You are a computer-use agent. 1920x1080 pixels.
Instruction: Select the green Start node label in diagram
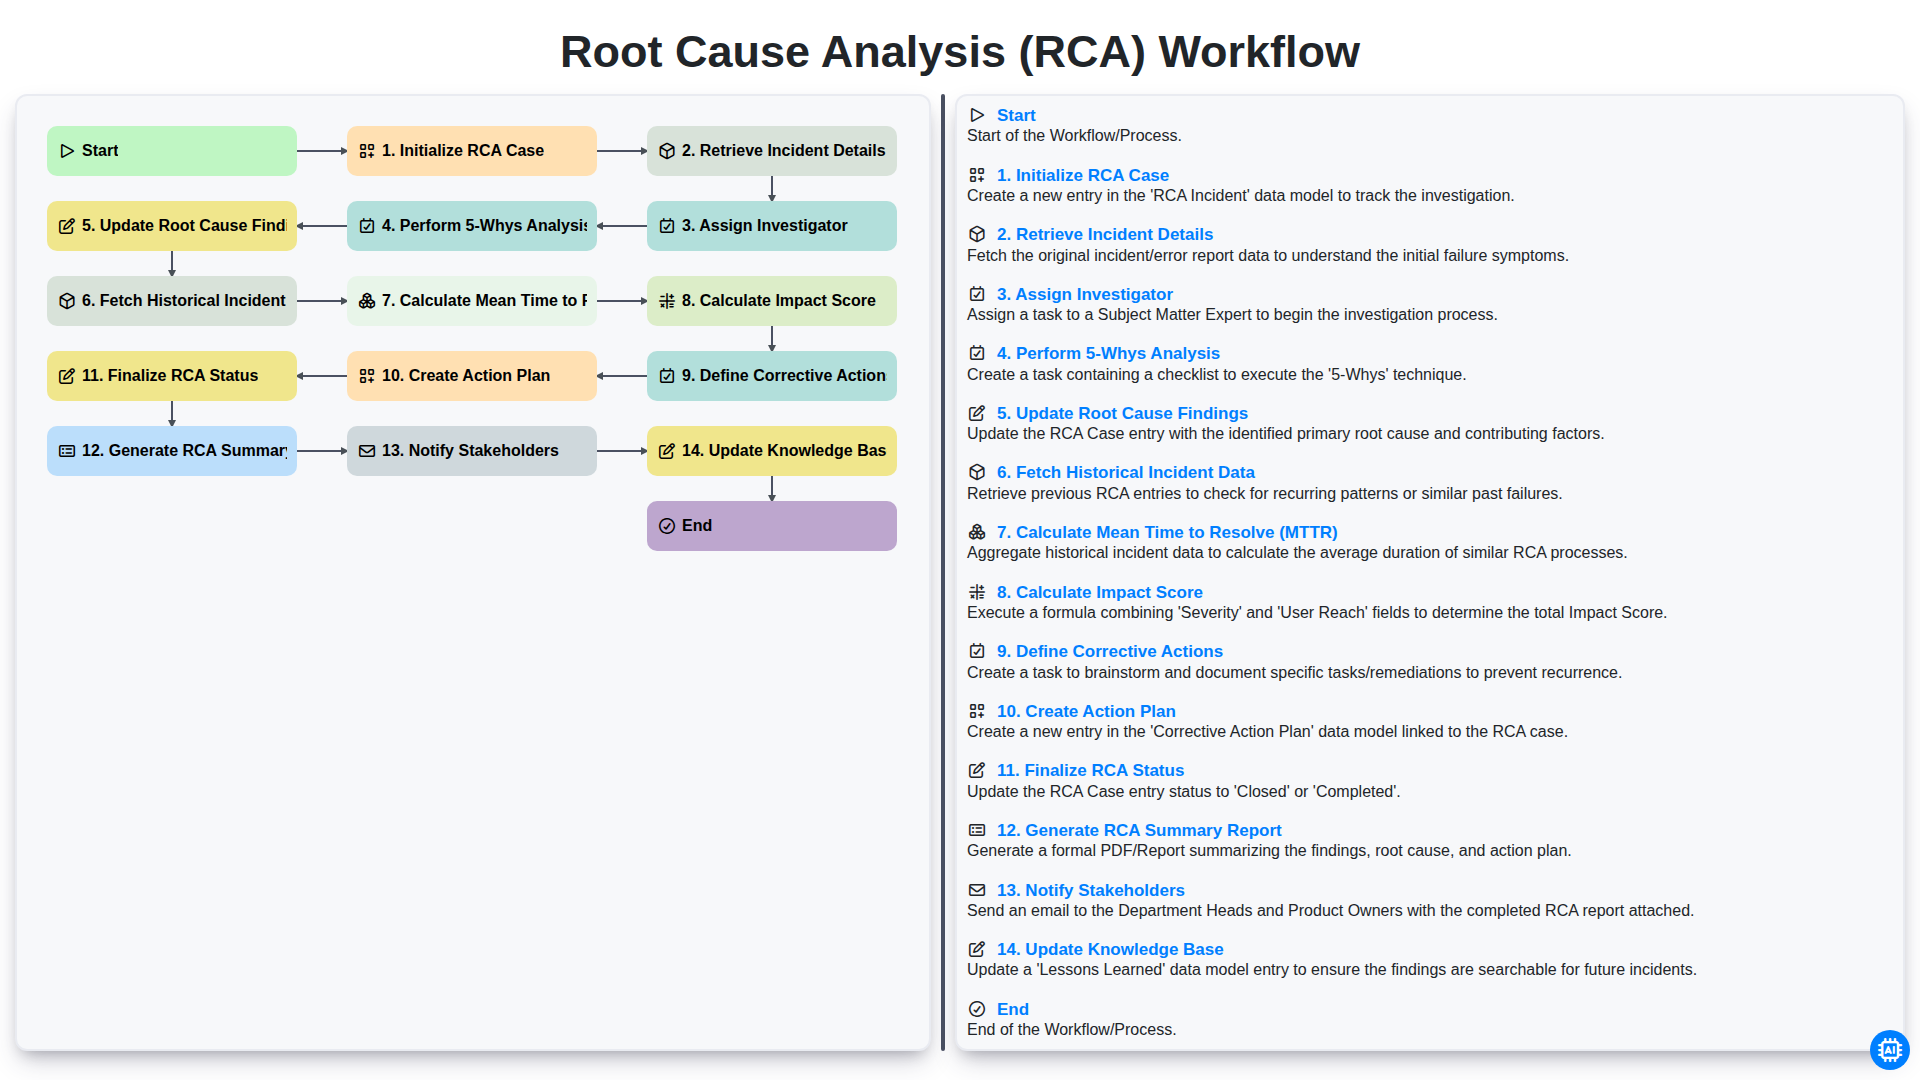point(100,151)
